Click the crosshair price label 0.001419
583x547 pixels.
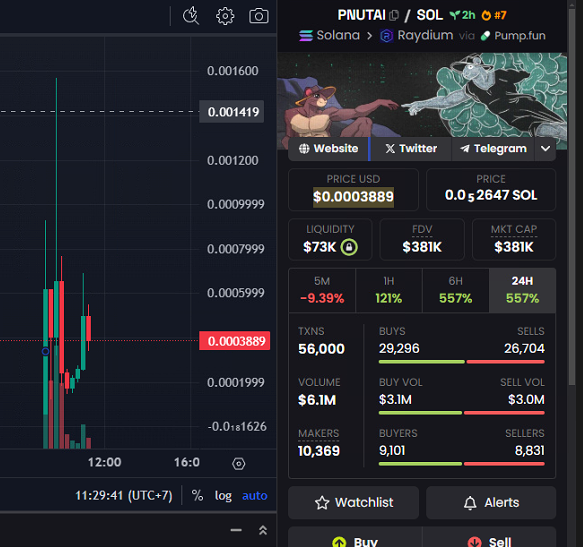pyautogui.click(x=232, y=112)
